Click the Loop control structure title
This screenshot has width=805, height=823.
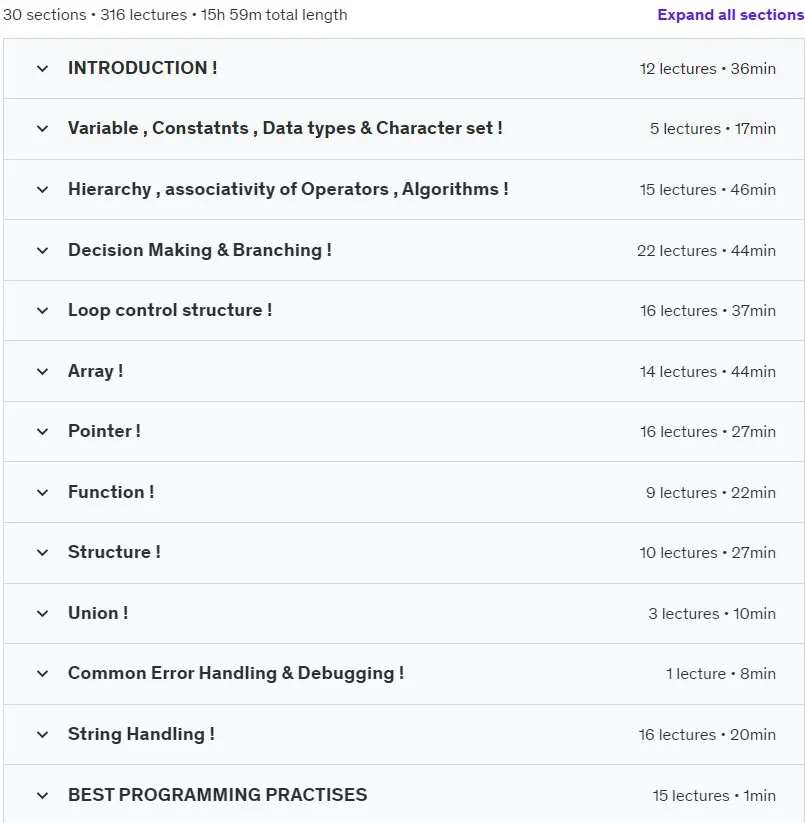170,310
